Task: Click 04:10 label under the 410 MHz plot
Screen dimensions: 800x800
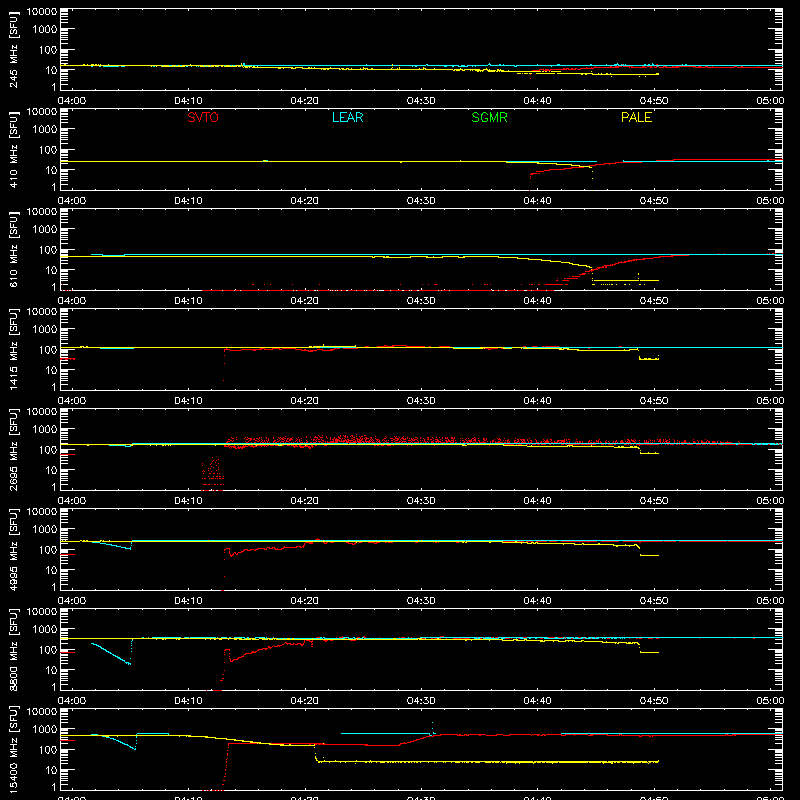Action: tap(188, 201)
